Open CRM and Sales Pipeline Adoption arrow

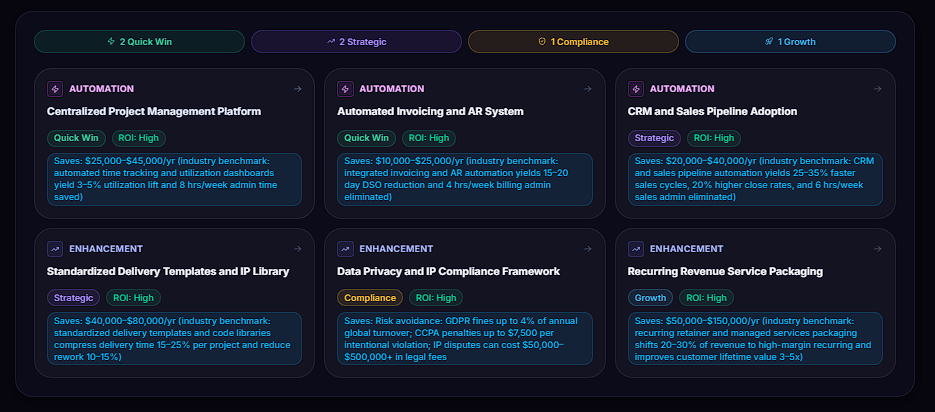tap(878, 89)
